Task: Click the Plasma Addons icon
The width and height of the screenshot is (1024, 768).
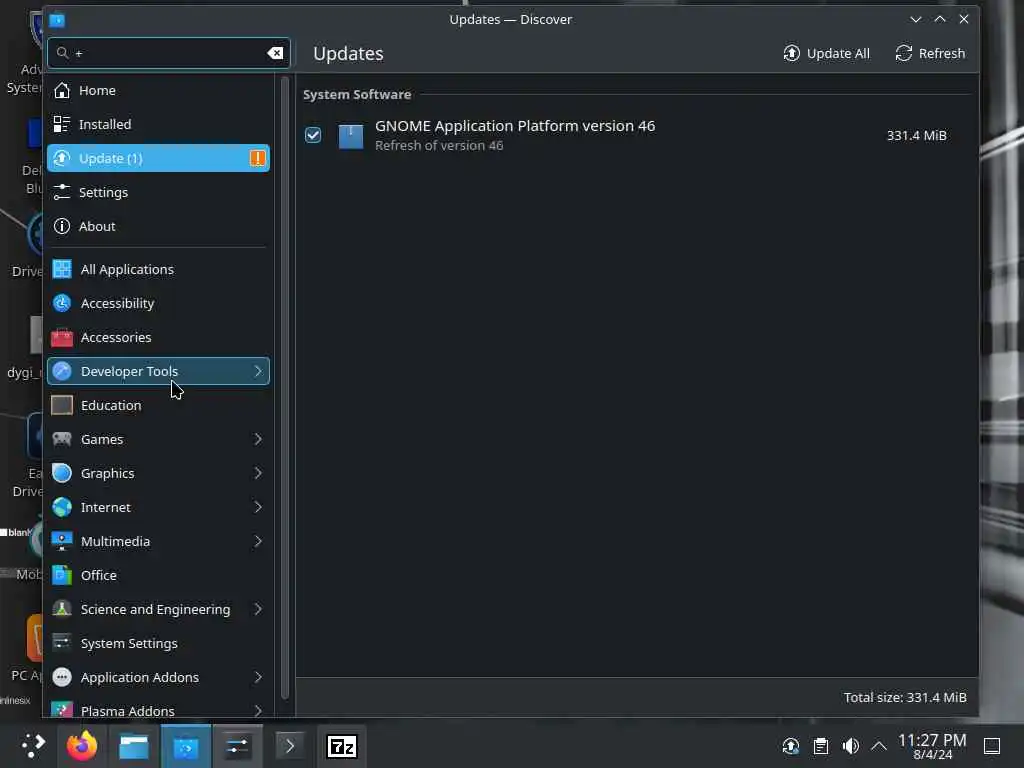Action: (62, 710)
